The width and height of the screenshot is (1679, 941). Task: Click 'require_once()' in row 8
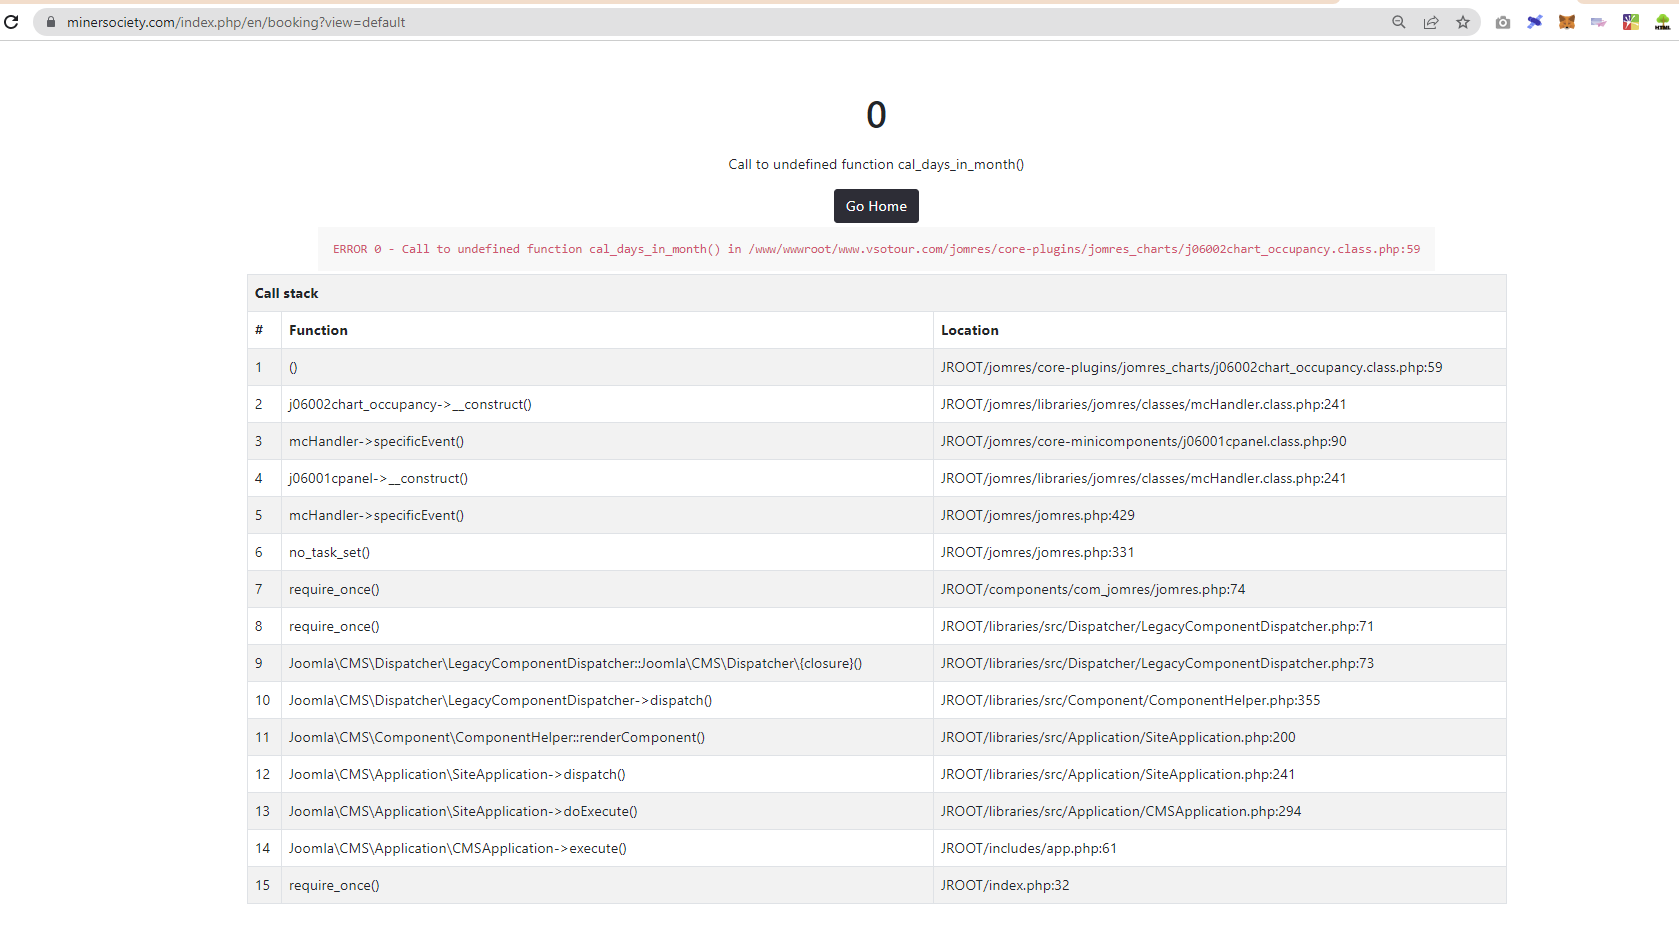[x=334, y=626]
